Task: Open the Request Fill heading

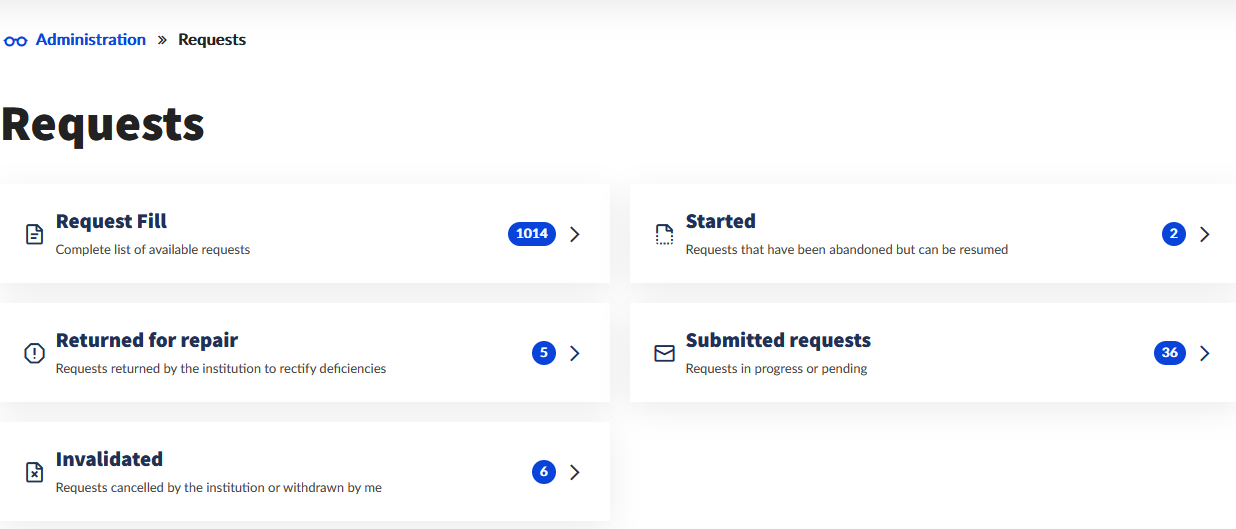Action: 111,221
